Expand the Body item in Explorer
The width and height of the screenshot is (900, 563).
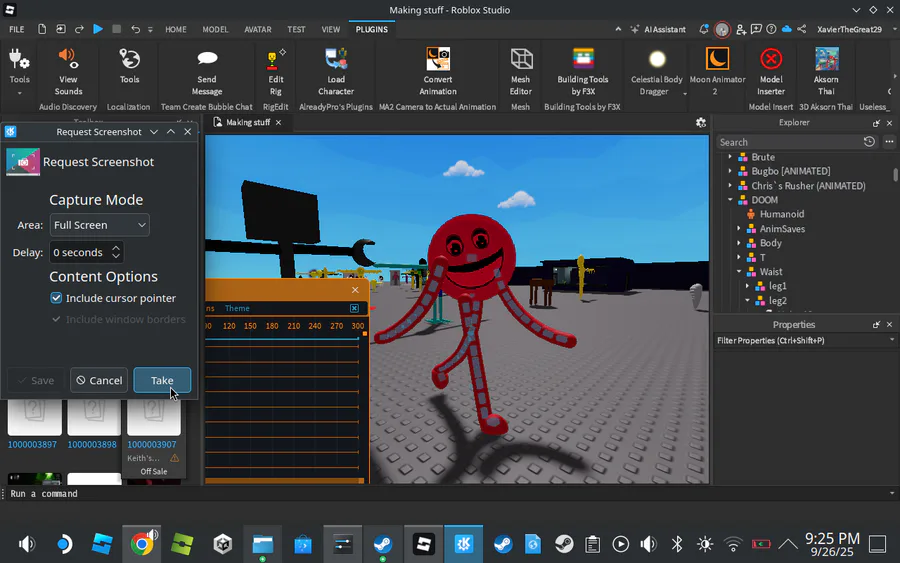(x=739, y=243)
